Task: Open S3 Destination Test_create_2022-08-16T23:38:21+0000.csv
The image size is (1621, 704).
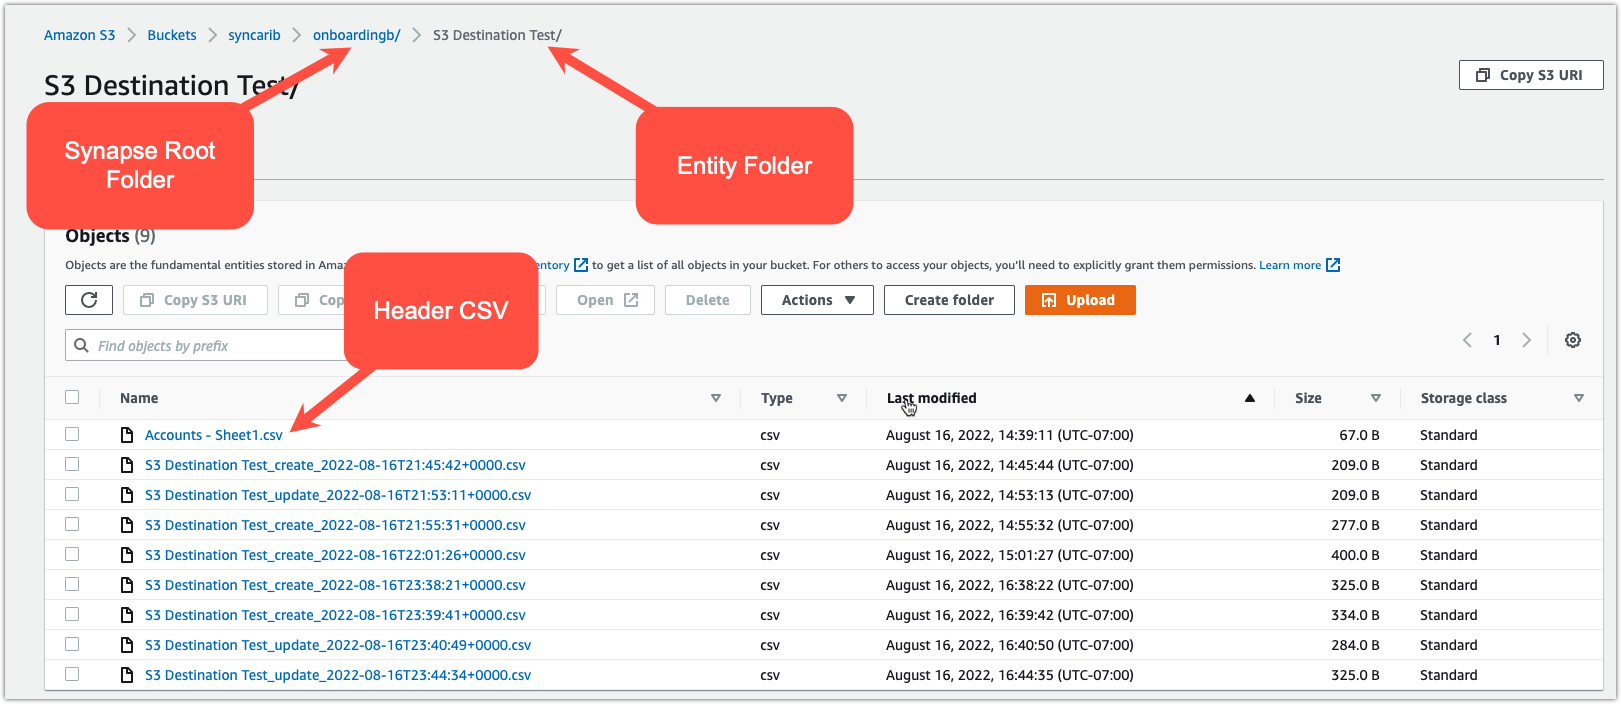Action: point(335,585)
